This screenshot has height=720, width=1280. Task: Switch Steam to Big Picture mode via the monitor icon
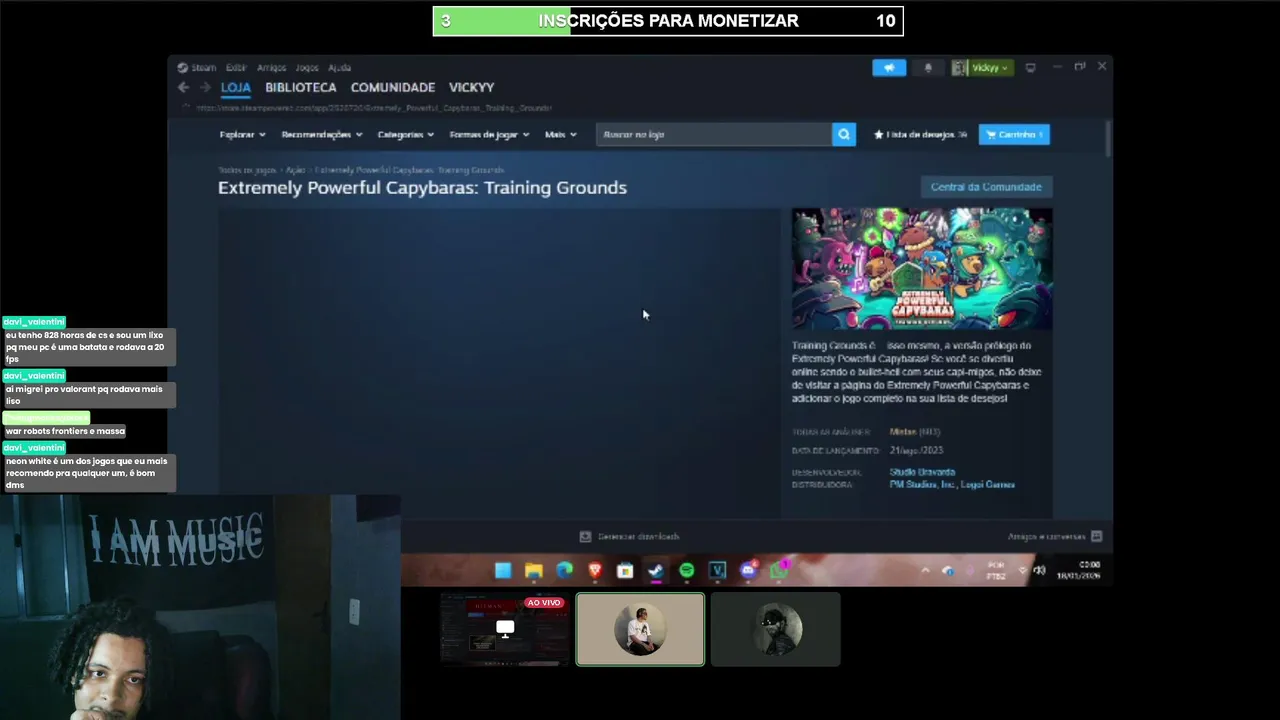tap(1030, 67)
